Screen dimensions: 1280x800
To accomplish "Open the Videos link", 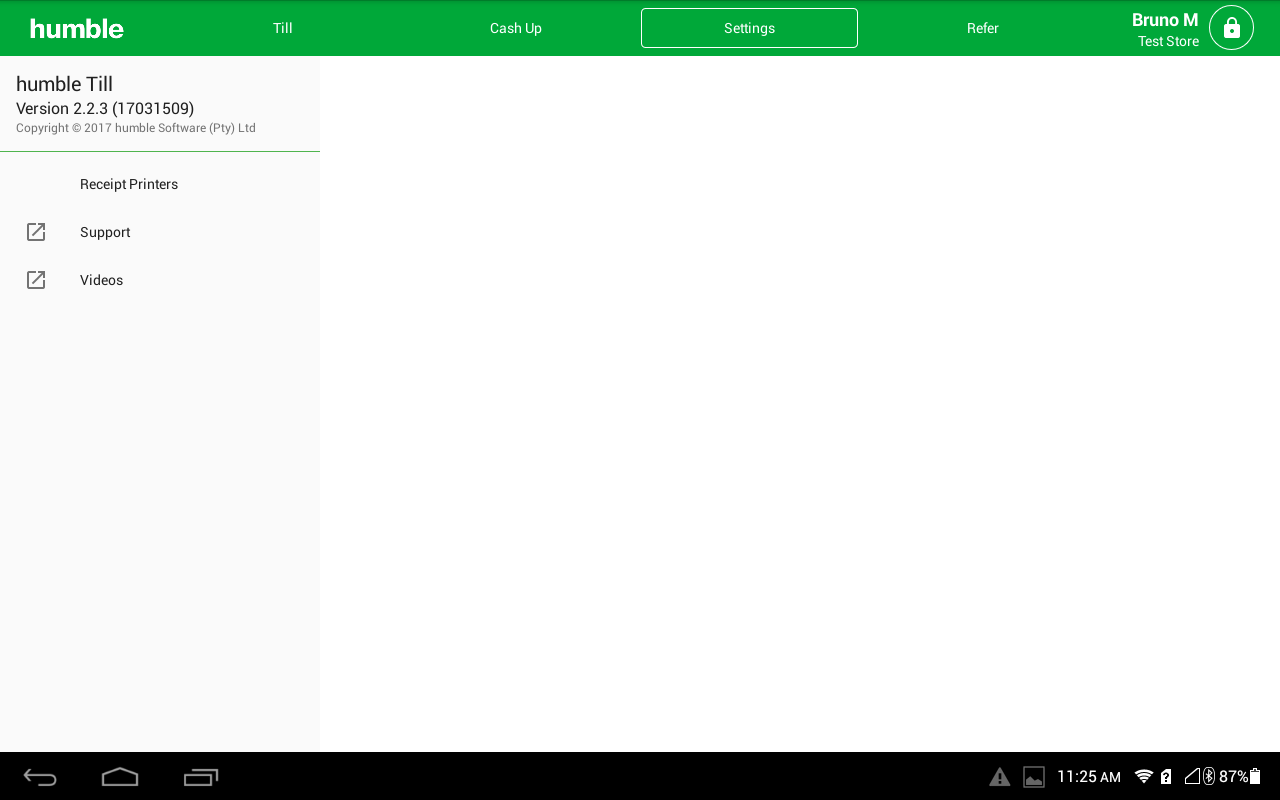I will (160, 280).
